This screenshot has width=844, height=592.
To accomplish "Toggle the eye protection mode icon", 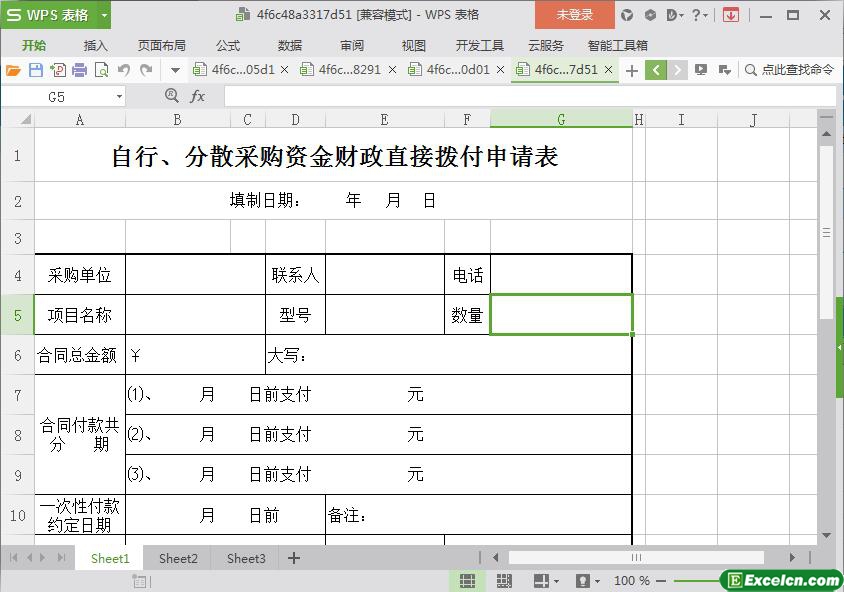I will click(x=583, y=581).
